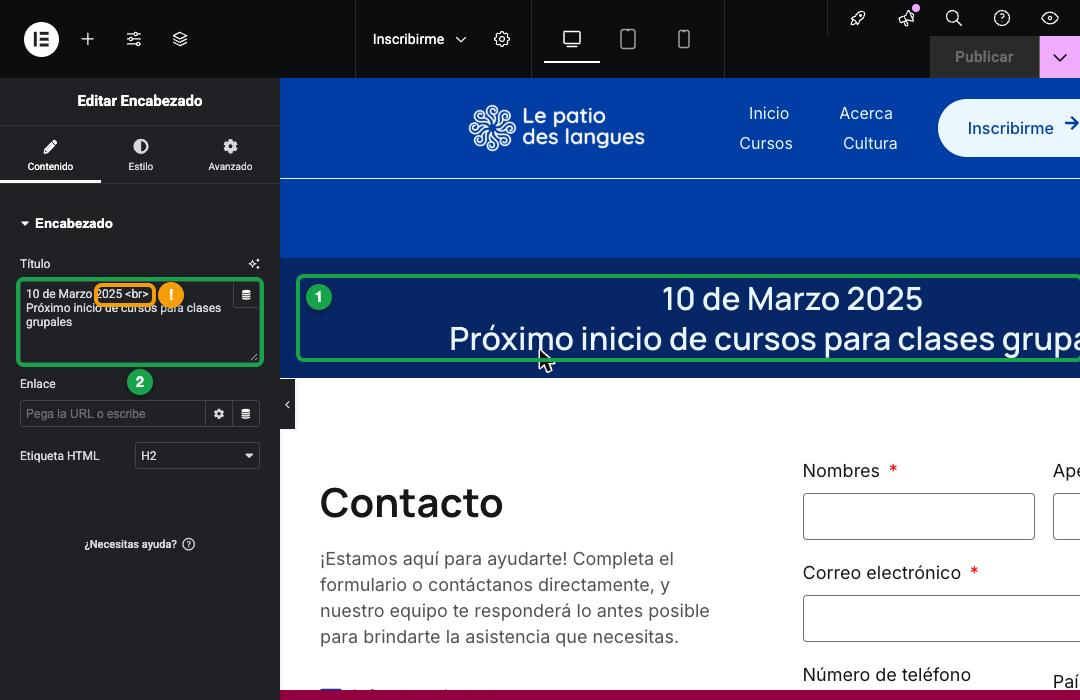Click the Correo electrónico input field
The width and height of the screenshot is (1080, 700).
(941, 618)
